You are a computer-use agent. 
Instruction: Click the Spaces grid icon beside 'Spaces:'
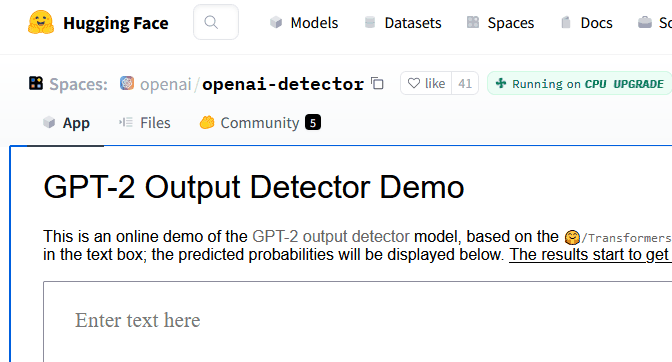click(x=36, y=83)
